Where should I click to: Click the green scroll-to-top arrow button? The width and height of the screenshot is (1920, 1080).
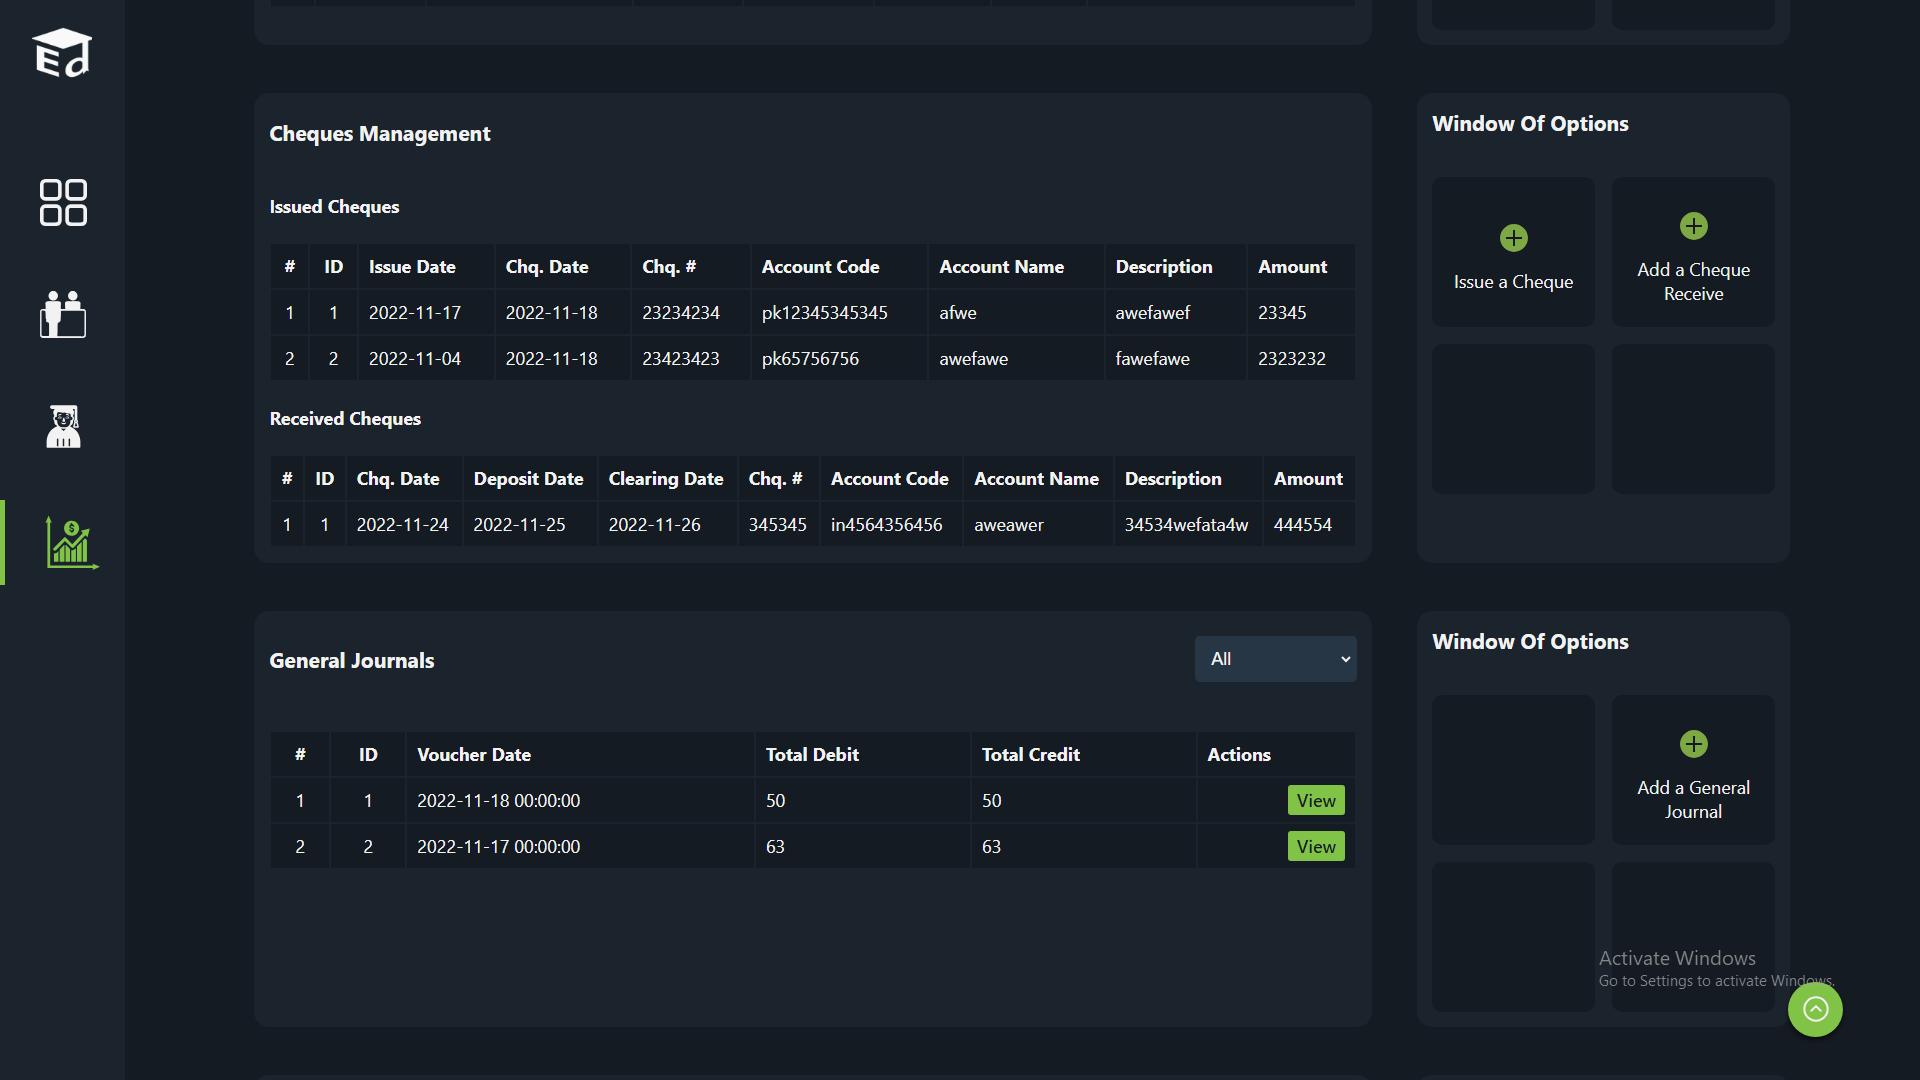point(1815,1009)
